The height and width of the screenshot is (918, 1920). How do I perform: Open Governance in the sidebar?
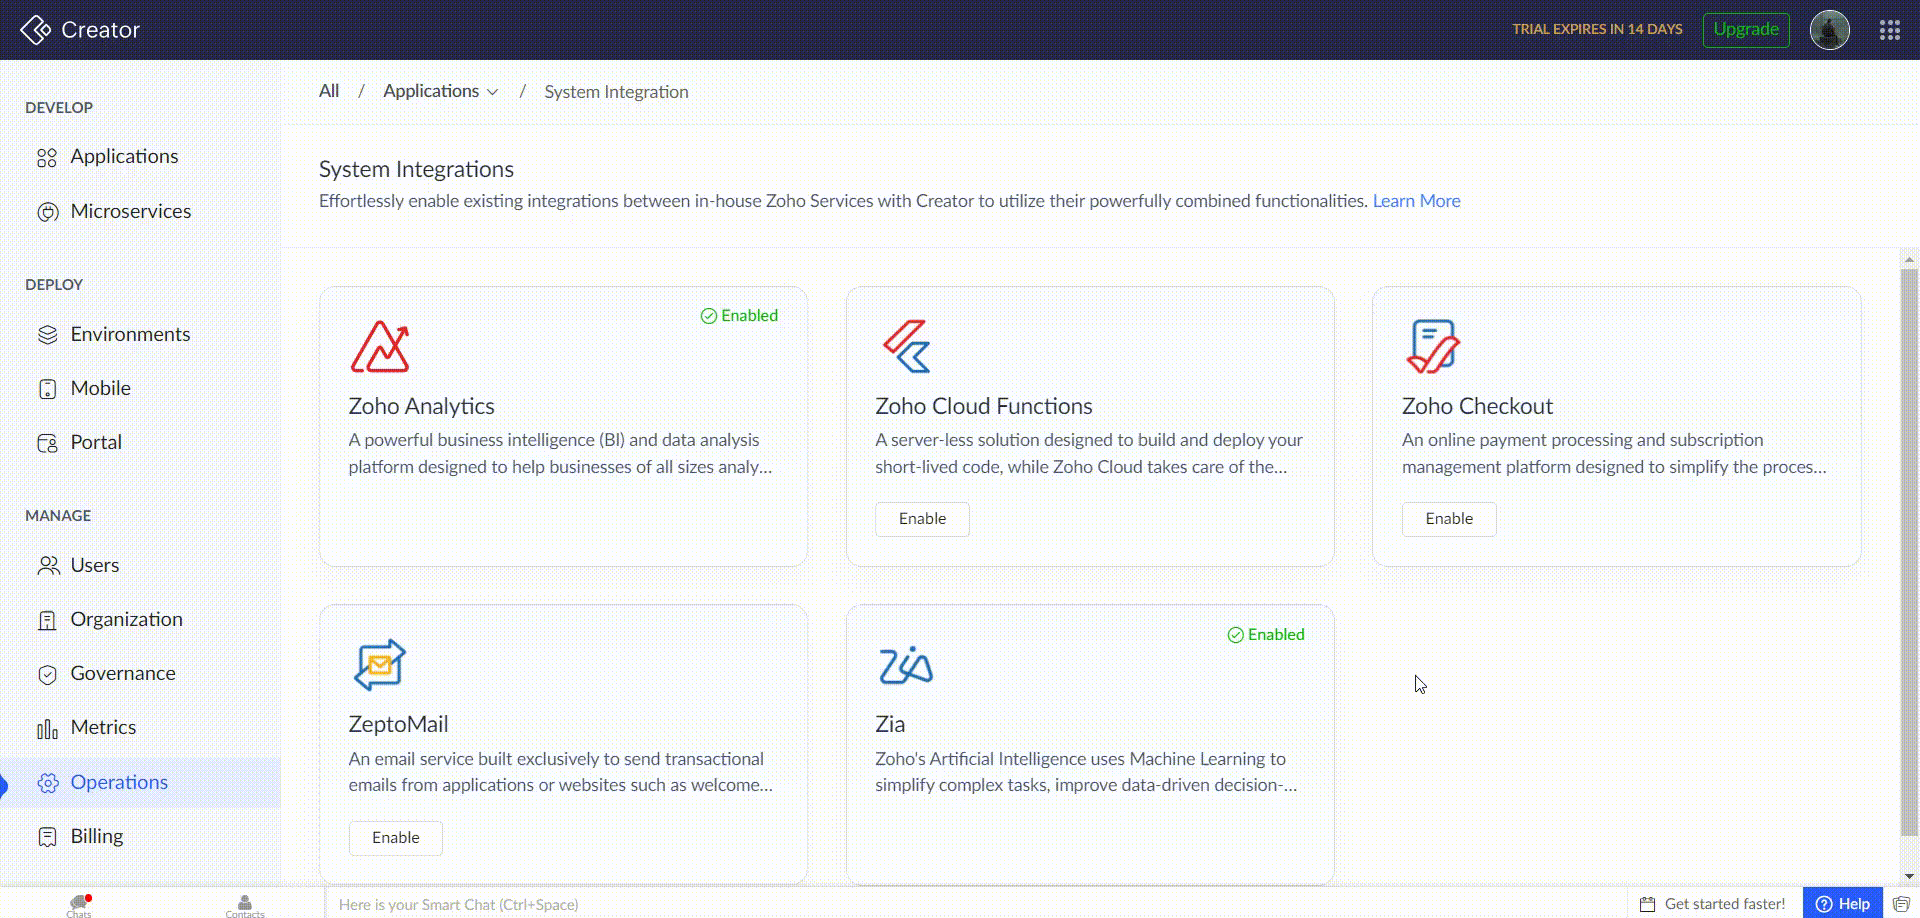(122, 673)
